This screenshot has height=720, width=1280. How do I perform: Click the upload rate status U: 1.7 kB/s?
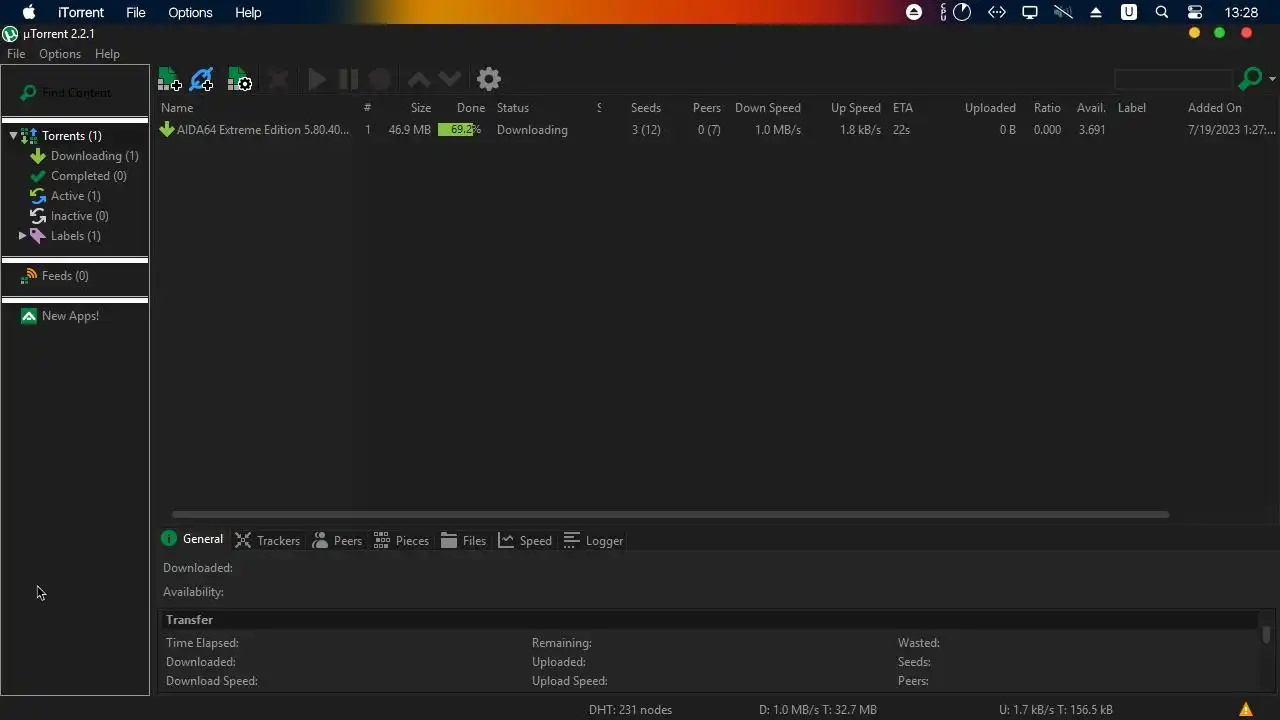click(1055, 710)
